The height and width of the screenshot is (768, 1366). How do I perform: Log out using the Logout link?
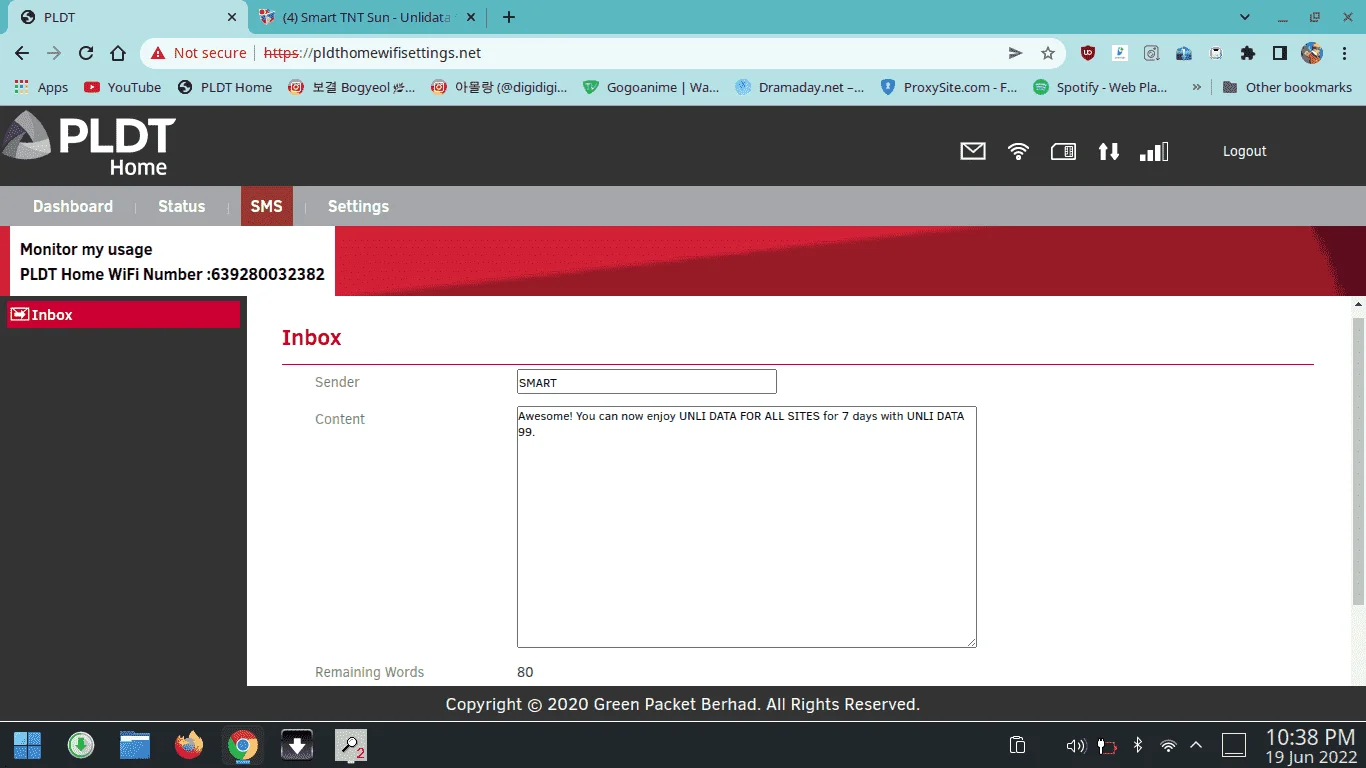pyautogui.click(x=1244, y=151)
